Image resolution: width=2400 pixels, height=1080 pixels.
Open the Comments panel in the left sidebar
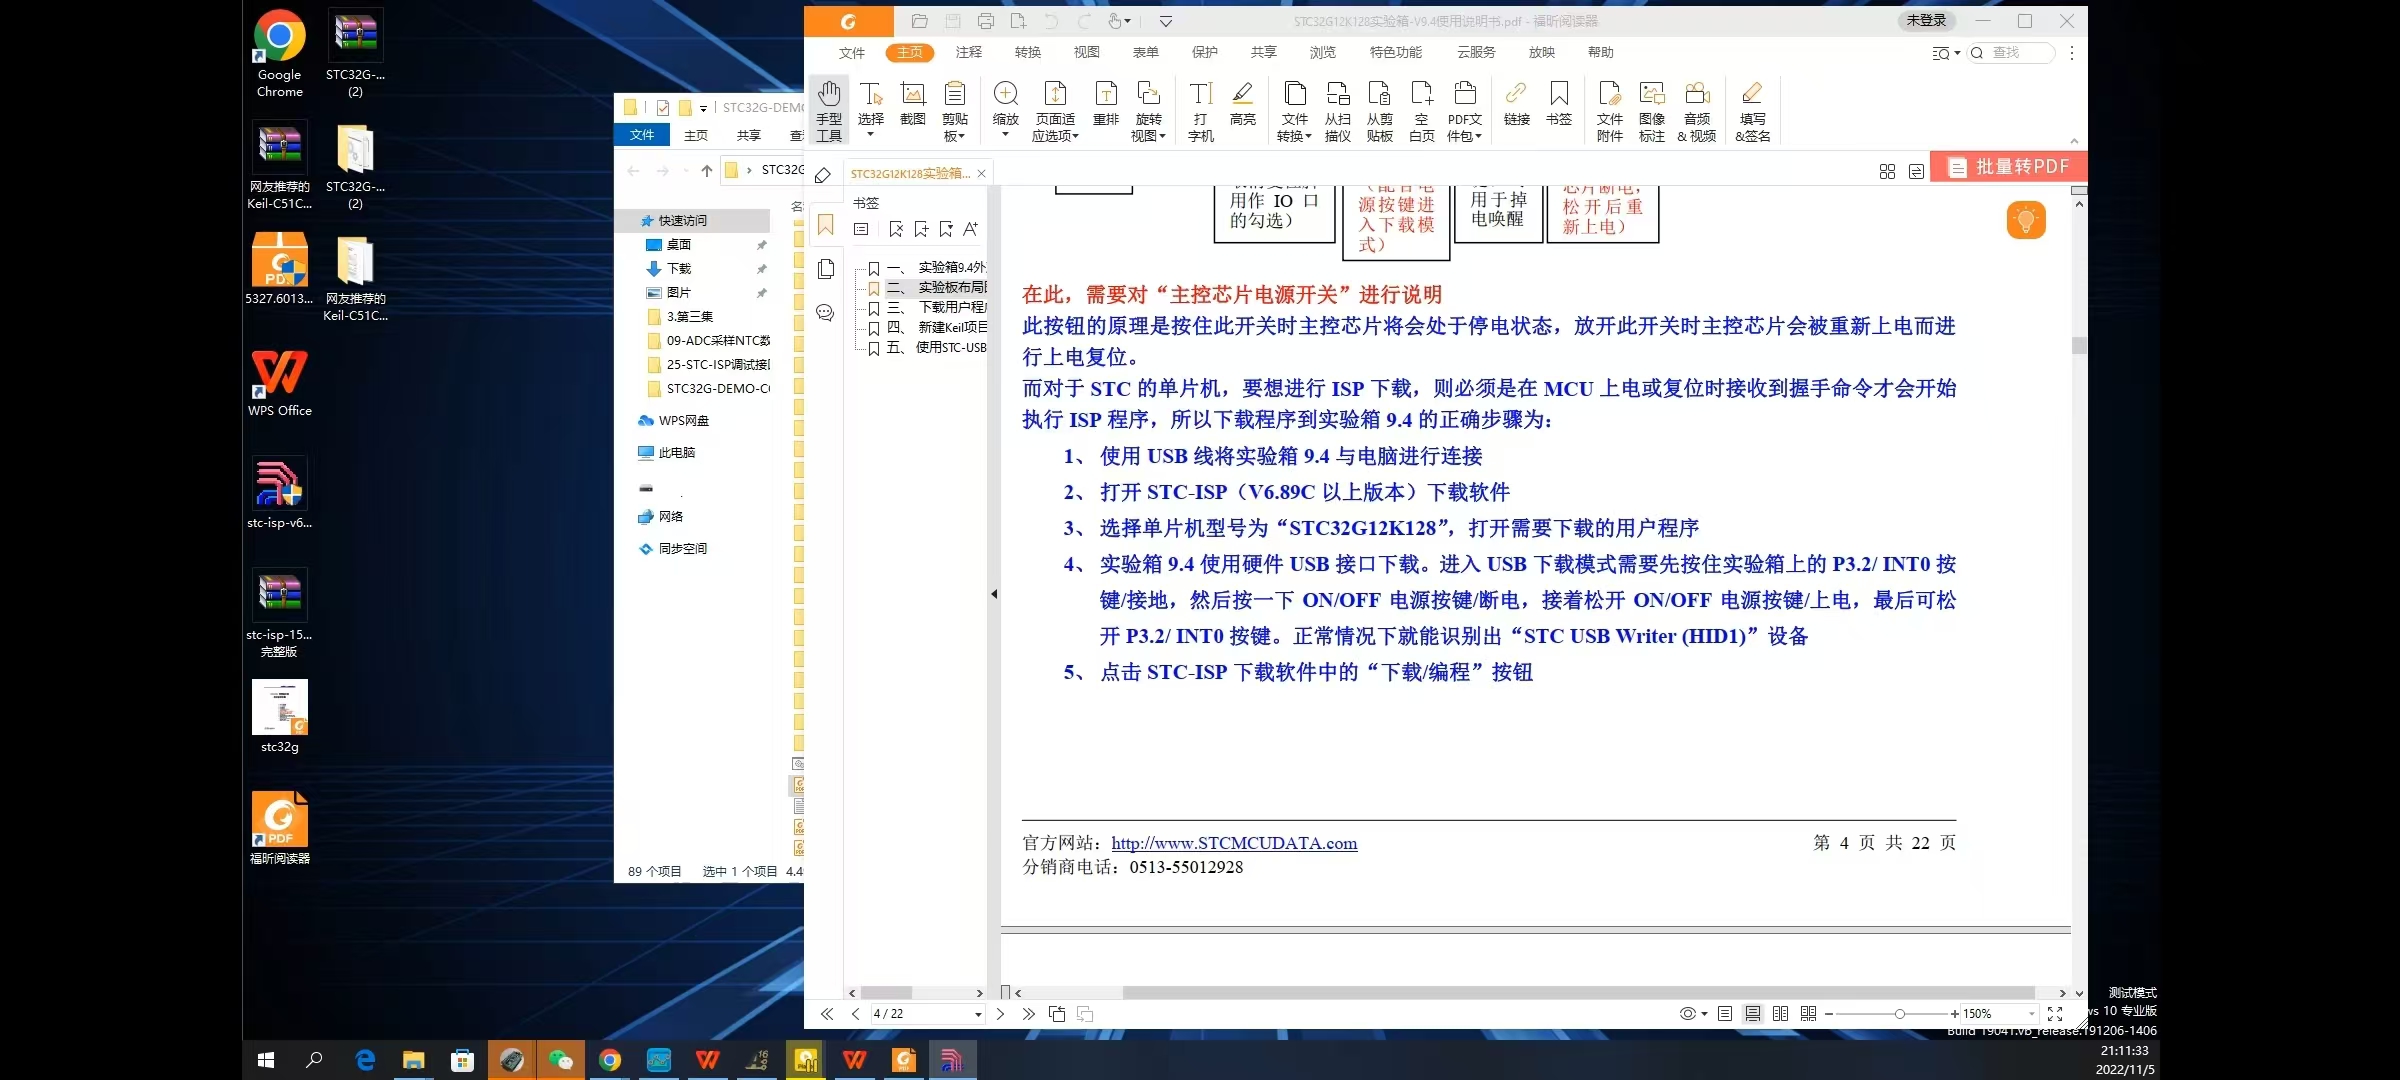coord(825,313)
